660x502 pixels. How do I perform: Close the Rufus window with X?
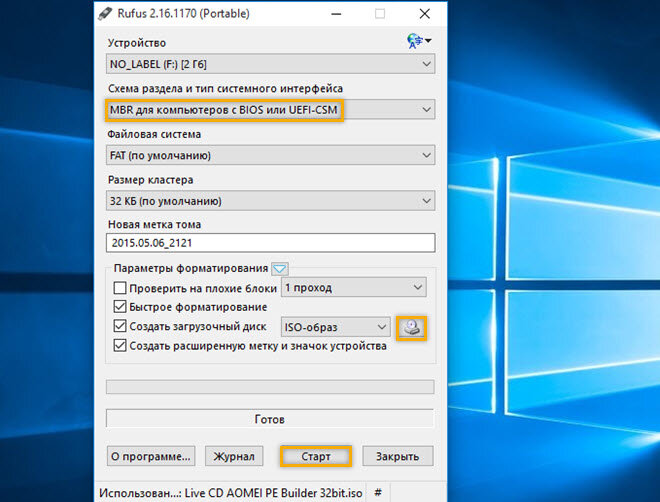point(425,14)
